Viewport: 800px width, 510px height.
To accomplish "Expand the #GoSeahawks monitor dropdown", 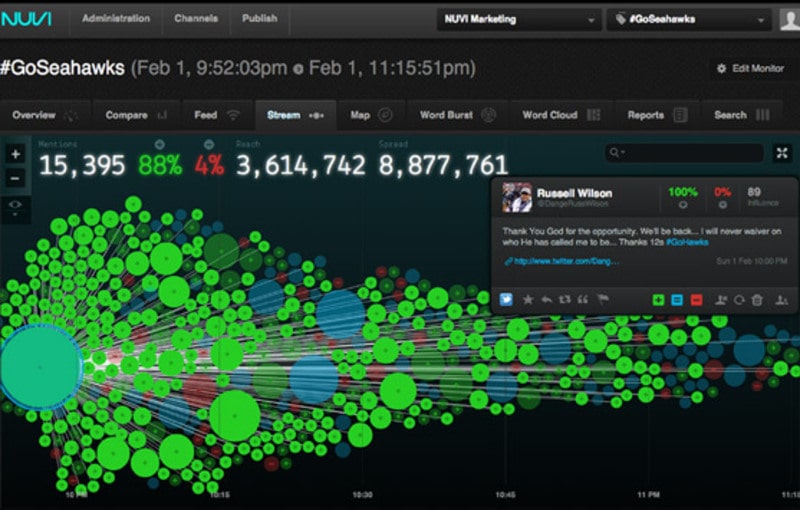I will click(689, 19).
